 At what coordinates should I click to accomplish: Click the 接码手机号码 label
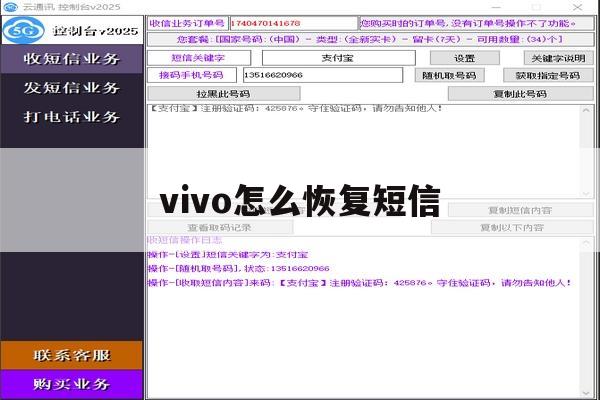click(191, 75)
